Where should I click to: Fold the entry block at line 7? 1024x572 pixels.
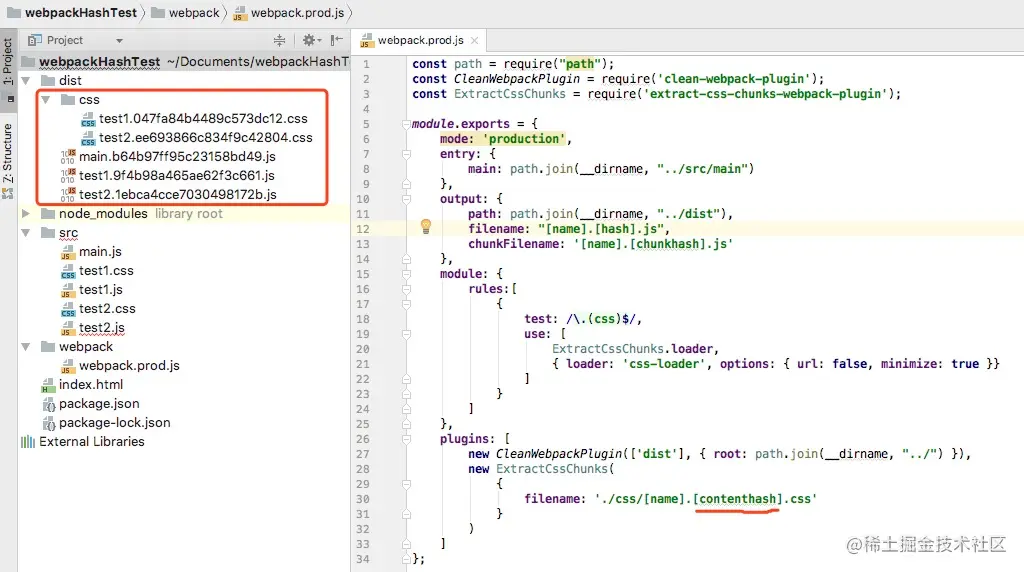(x=406, y=154)
